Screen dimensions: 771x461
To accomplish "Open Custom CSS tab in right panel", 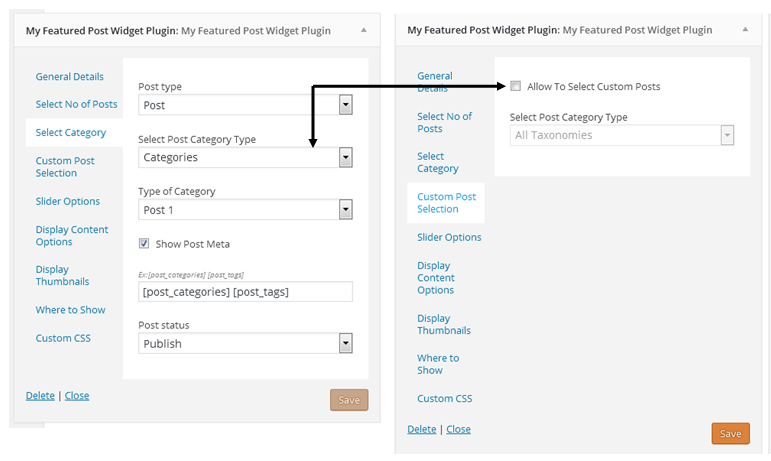I will (x=444, y=398).
